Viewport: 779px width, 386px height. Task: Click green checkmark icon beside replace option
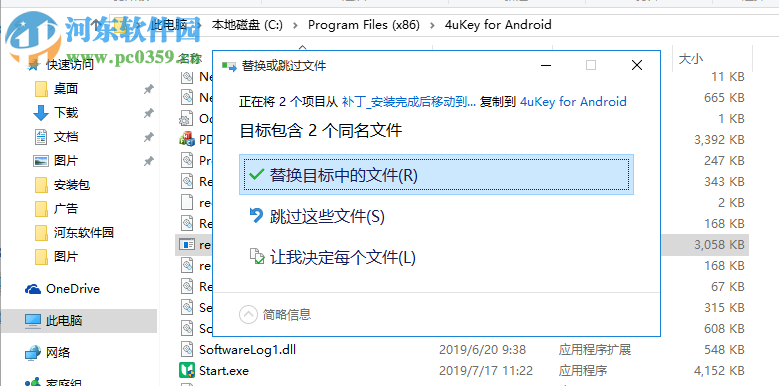click(x=256, y=174)
